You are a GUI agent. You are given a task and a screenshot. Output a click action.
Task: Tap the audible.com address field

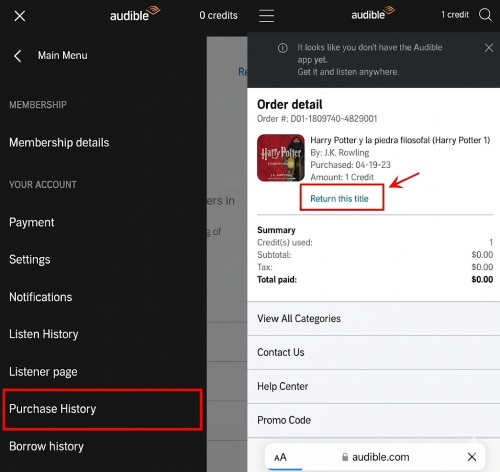[x=375, y=457]
